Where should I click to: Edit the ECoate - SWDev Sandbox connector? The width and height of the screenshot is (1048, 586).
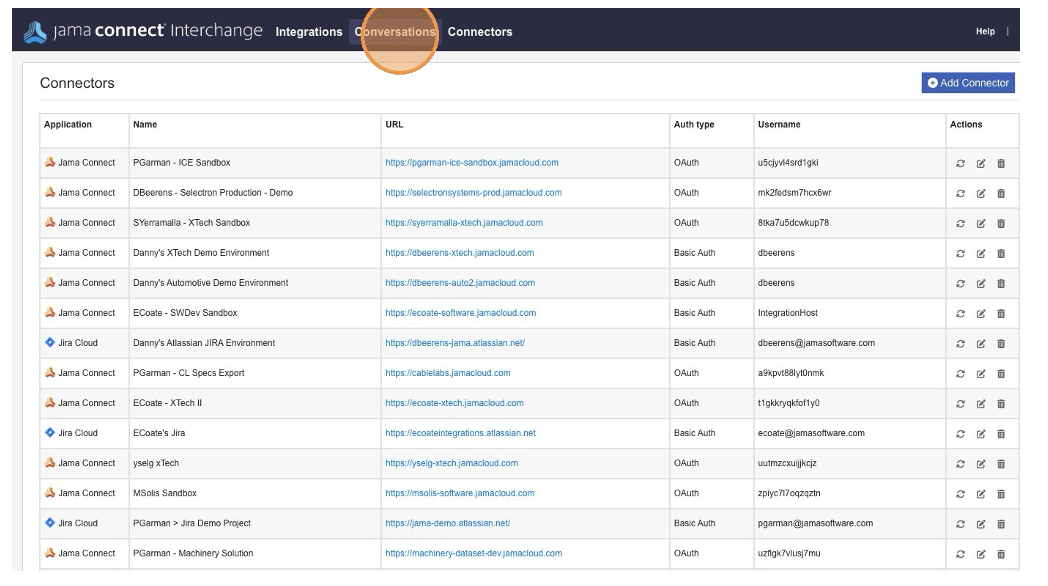coord(980,313)
